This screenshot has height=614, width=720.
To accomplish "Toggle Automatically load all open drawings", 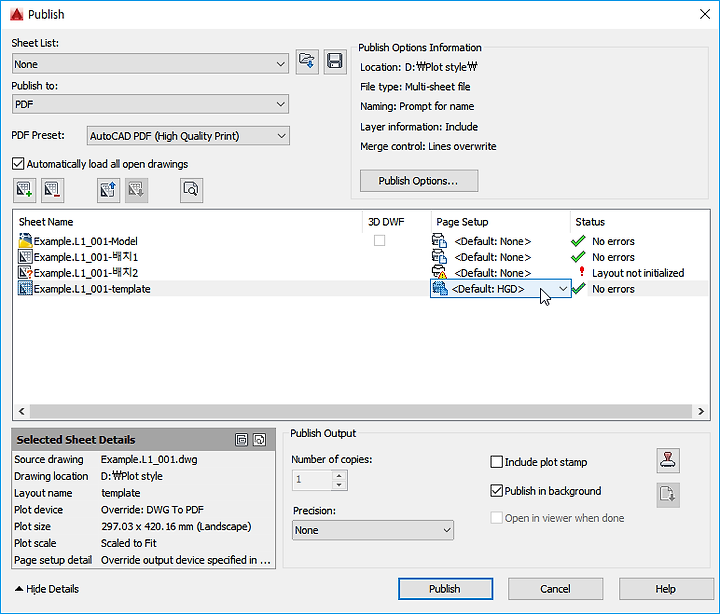I will (x=18, y=164).
